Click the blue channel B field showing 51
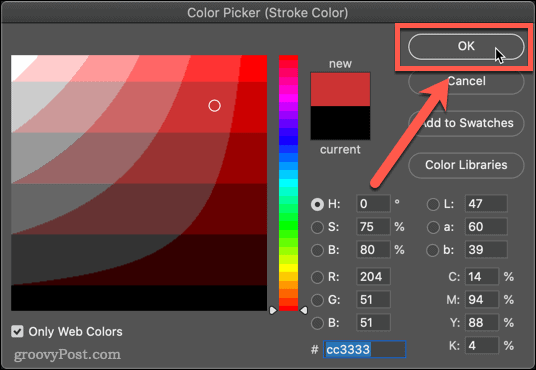536x370 pixels. 373,322
